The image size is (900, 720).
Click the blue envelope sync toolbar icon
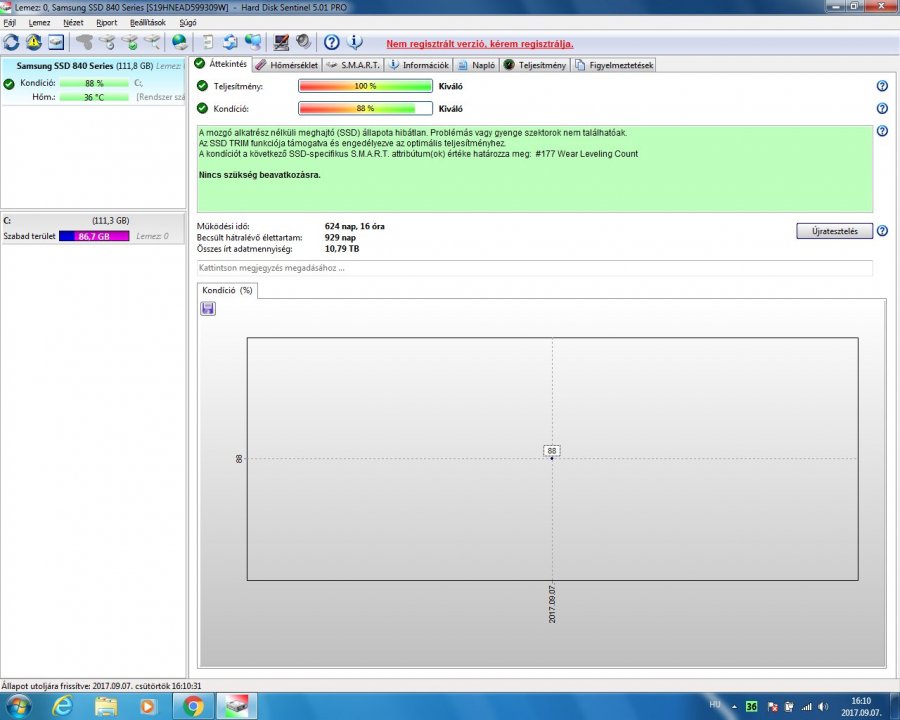tap(230, 42)
